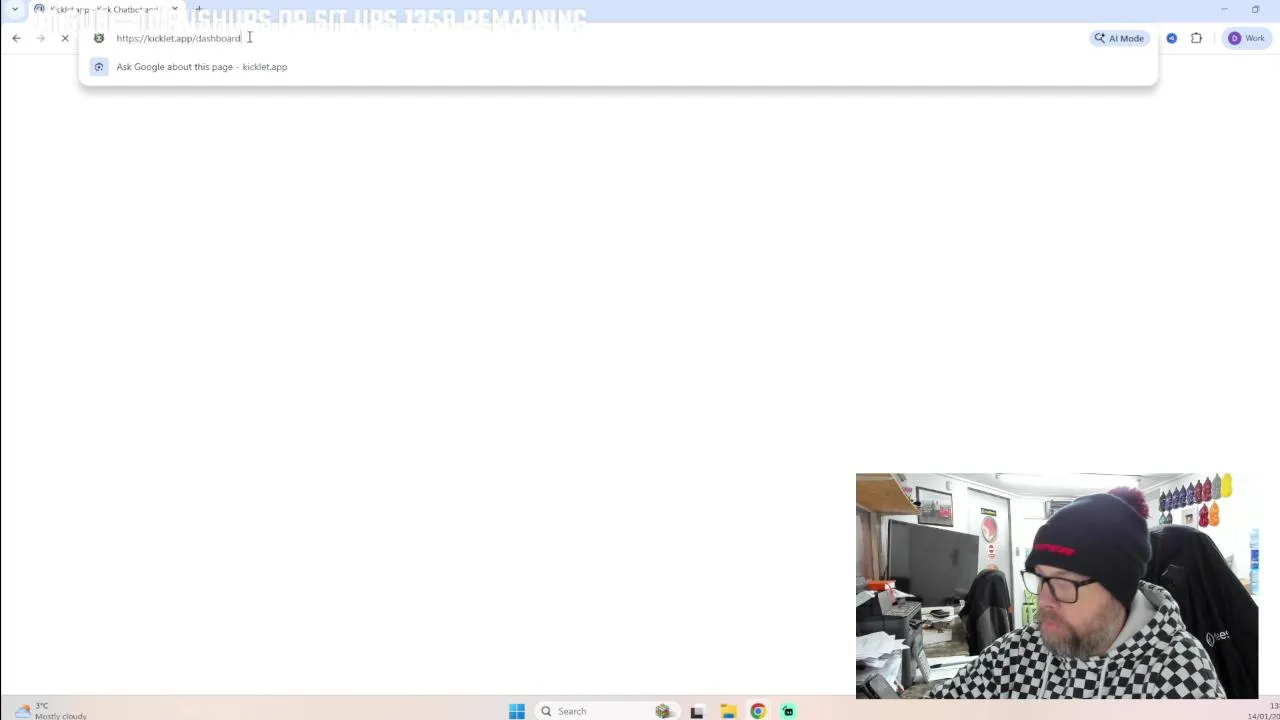Viewport: 1280px width, 720px height.
Task: Click the browser forward arrow
Action: click(x=41, y=38)
